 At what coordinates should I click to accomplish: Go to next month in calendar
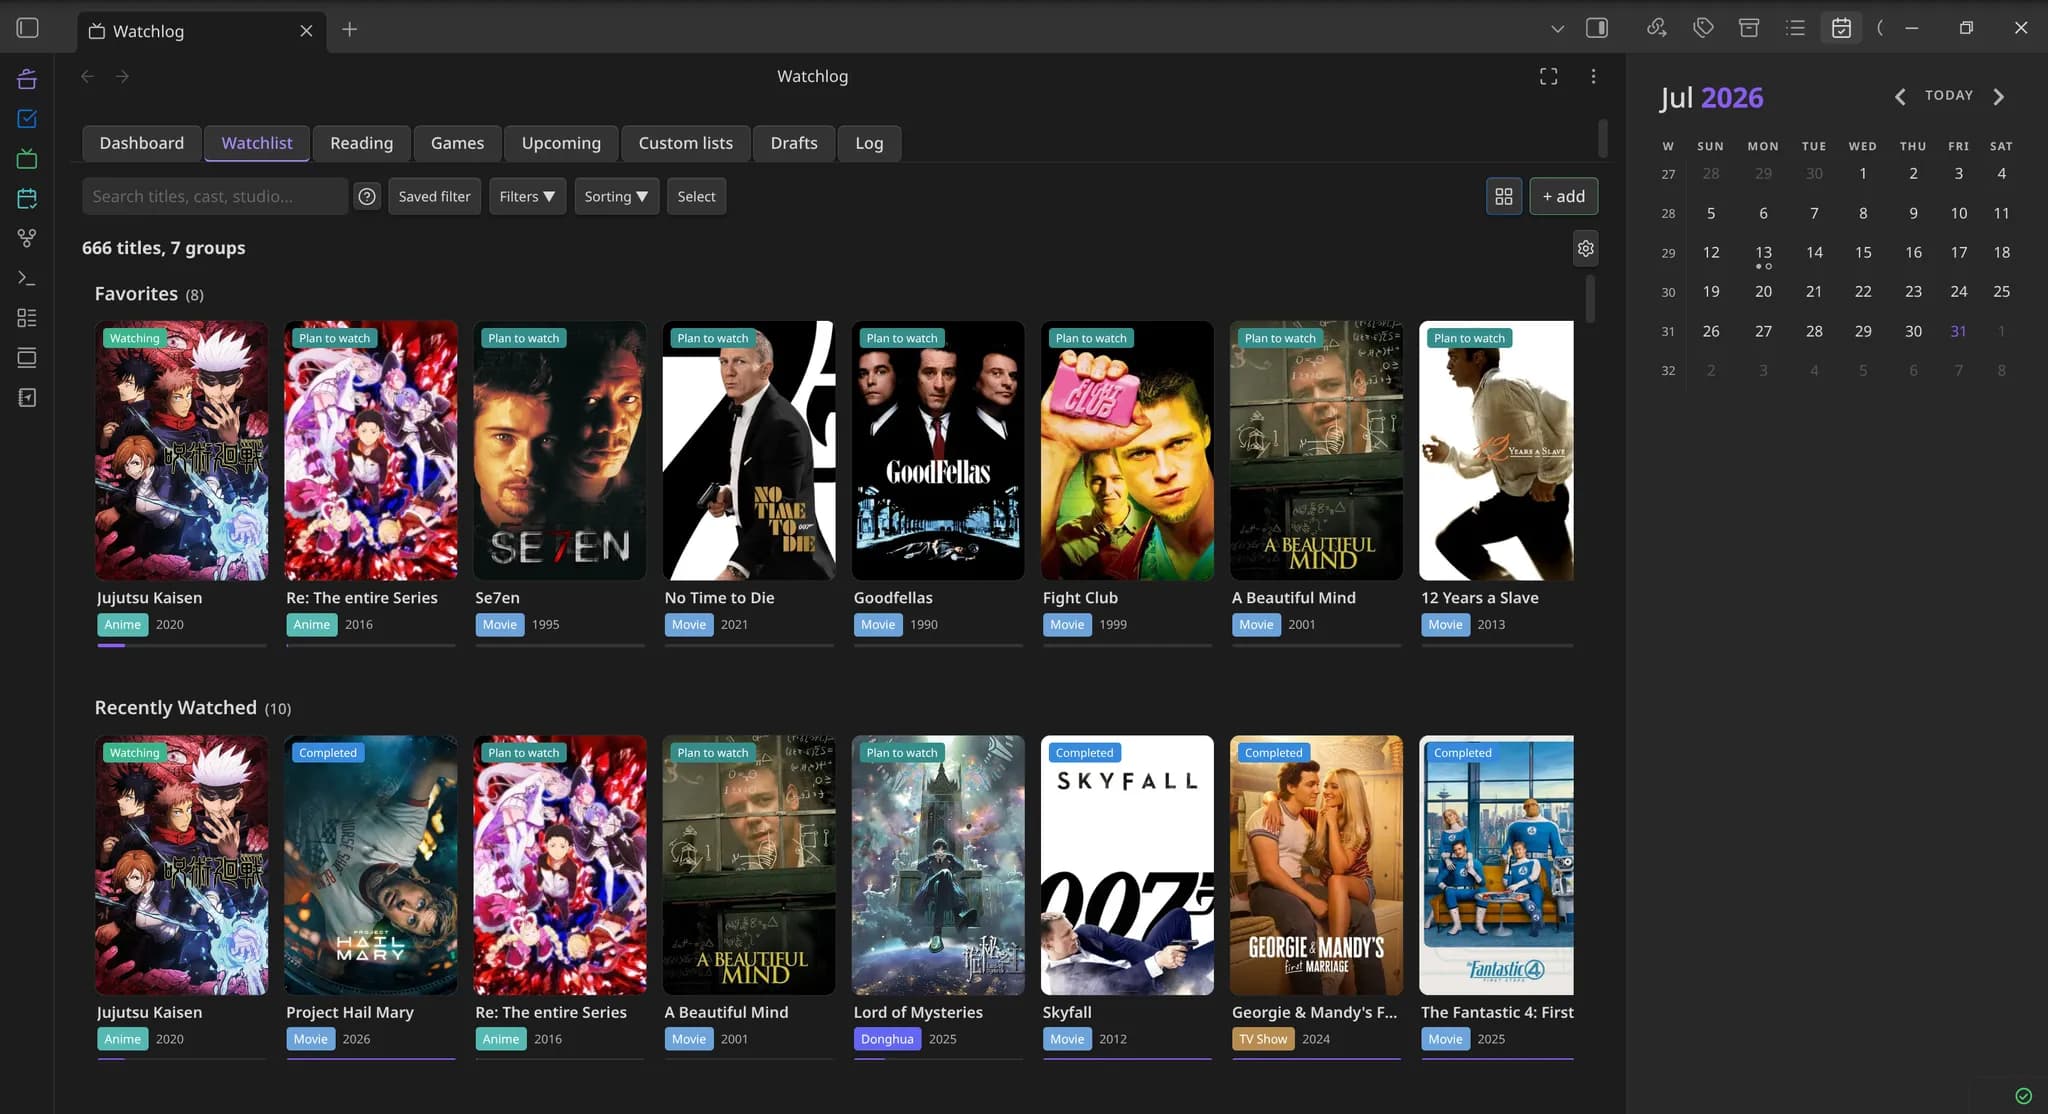pos(1999,96)
